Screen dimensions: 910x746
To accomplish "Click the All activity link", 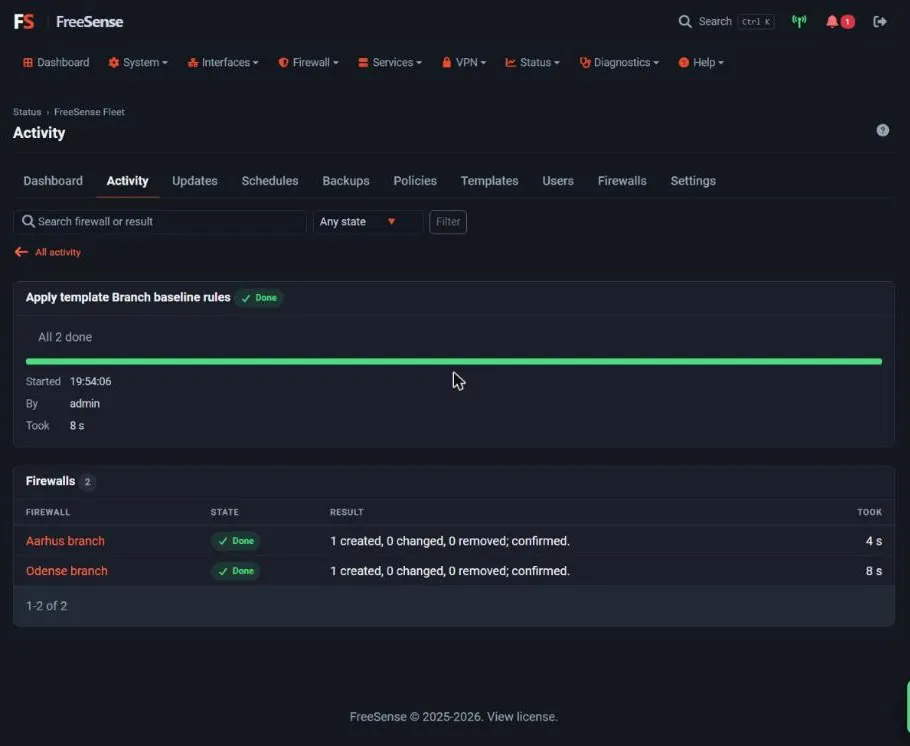I will pos(57,252).
